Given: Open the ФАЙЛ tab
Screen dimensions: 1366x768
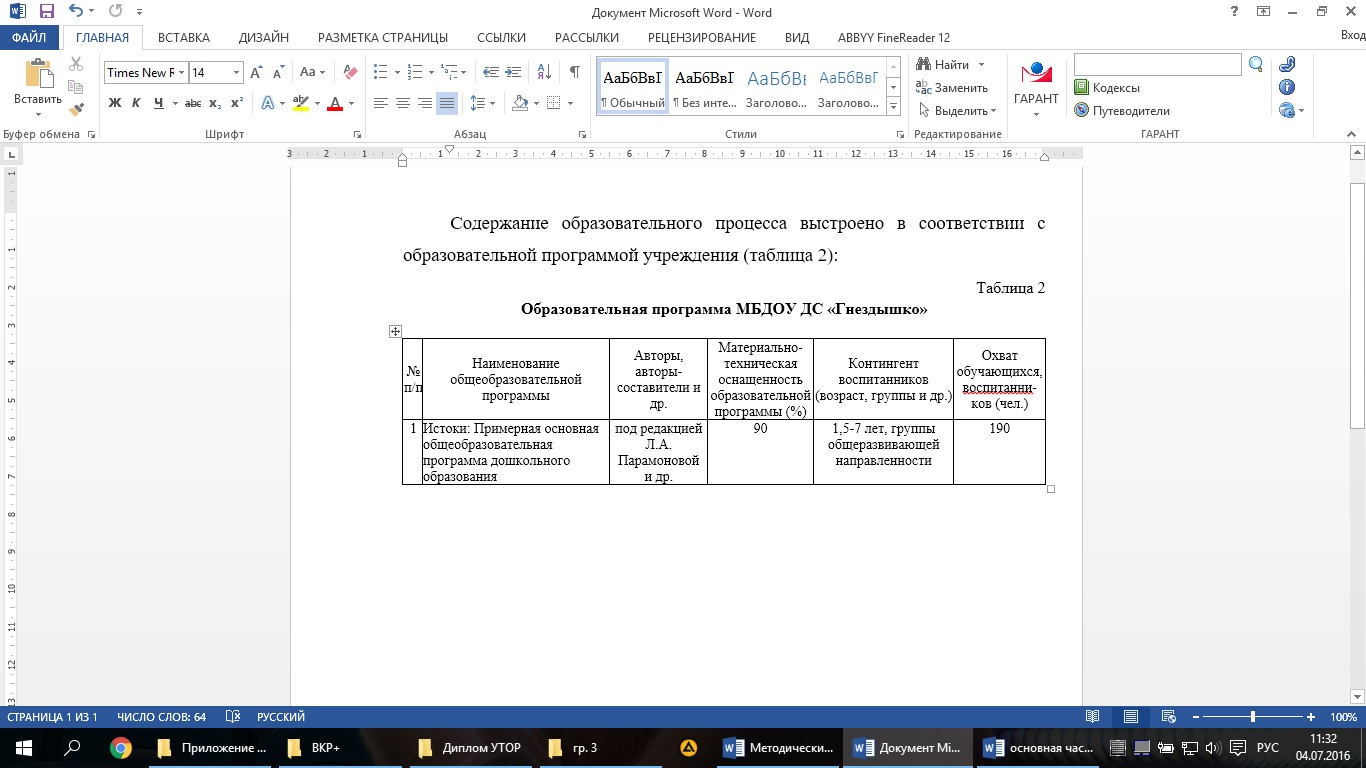Looking at the screenshot, I should [30, 37].
